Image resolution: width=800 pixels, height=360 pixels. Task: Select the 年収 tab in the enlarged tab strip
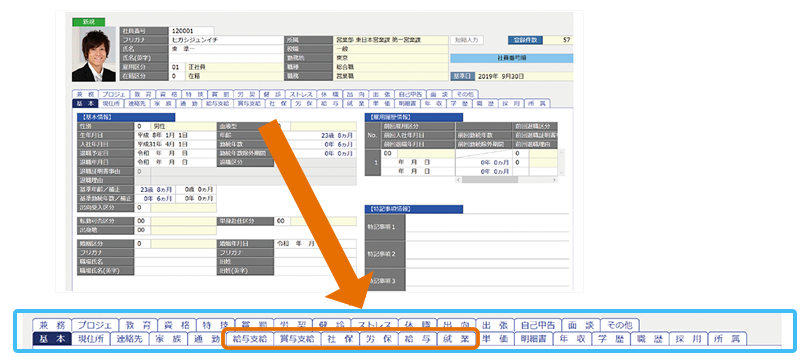[572, 339]
